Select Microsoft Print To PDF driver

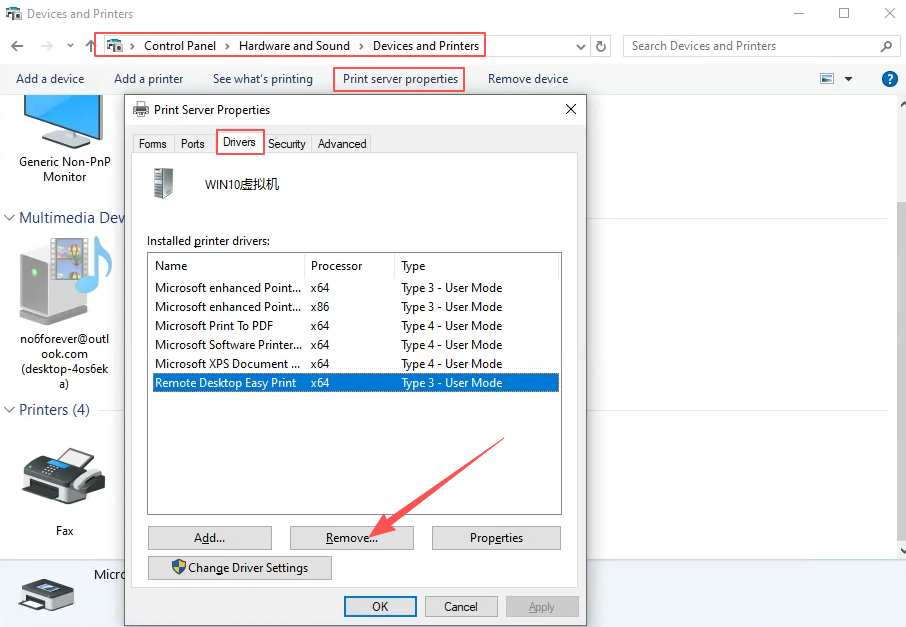coord(355,326)
